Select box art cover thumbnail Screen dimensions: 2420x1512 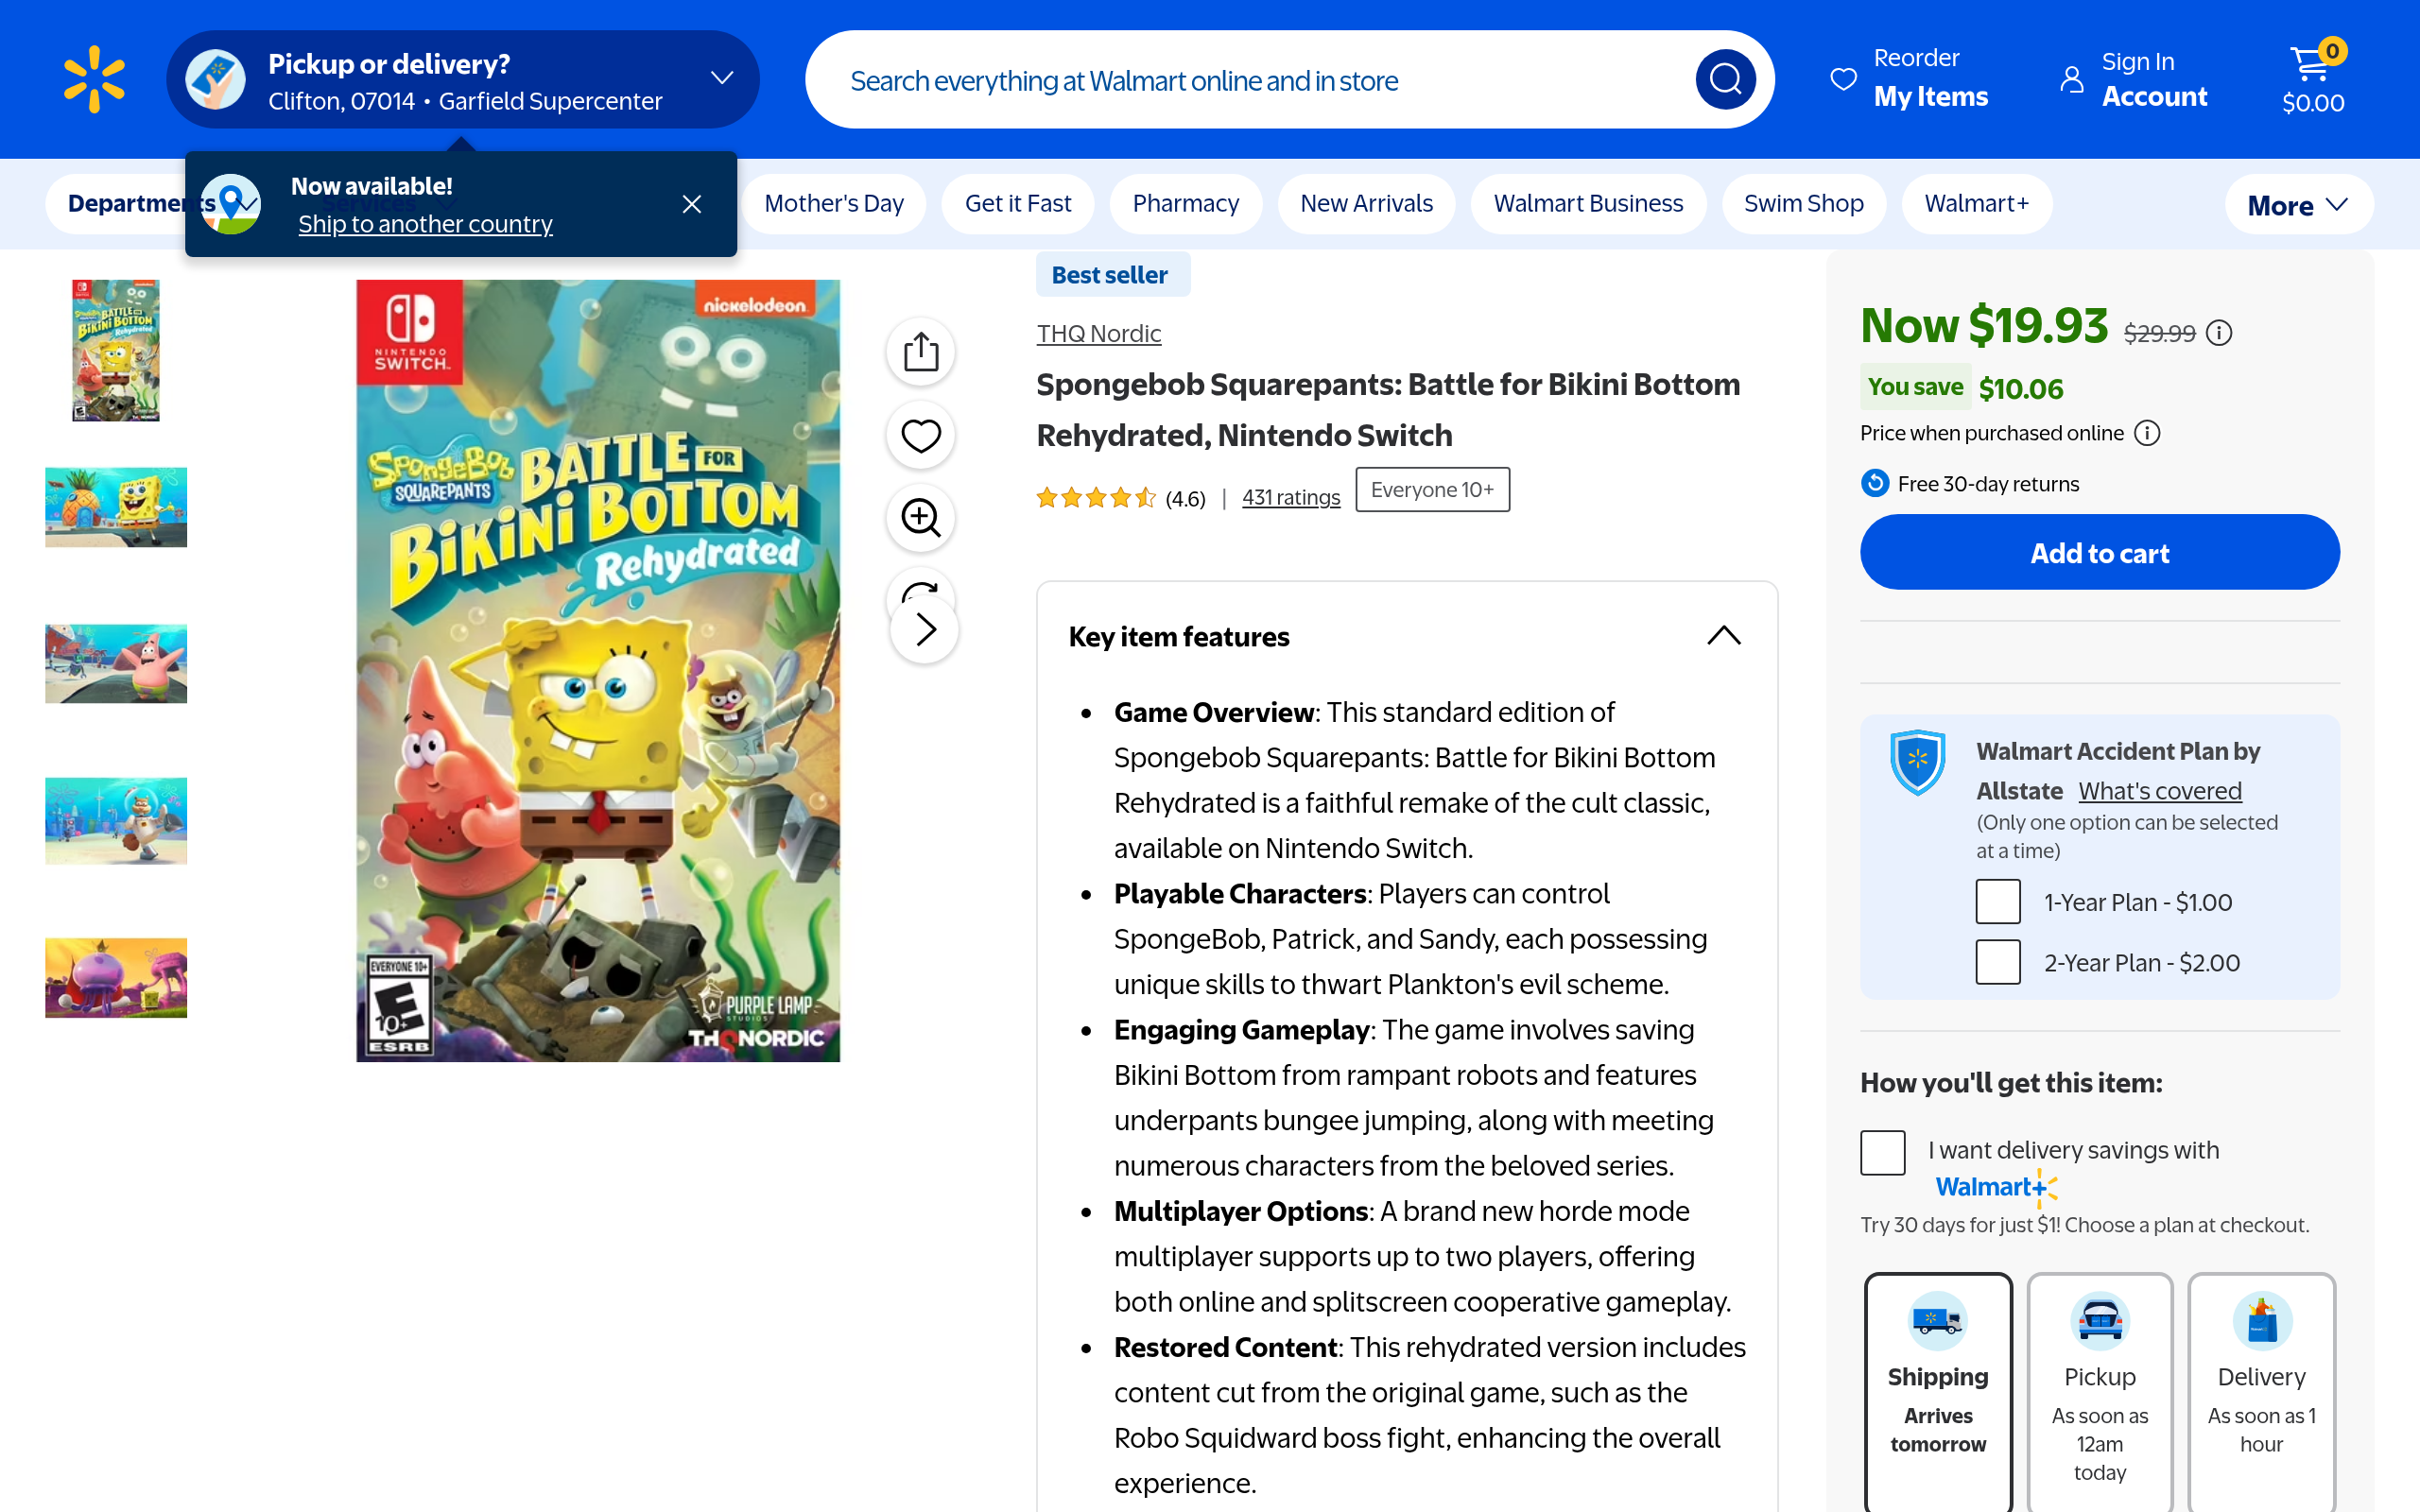(116, 351)
